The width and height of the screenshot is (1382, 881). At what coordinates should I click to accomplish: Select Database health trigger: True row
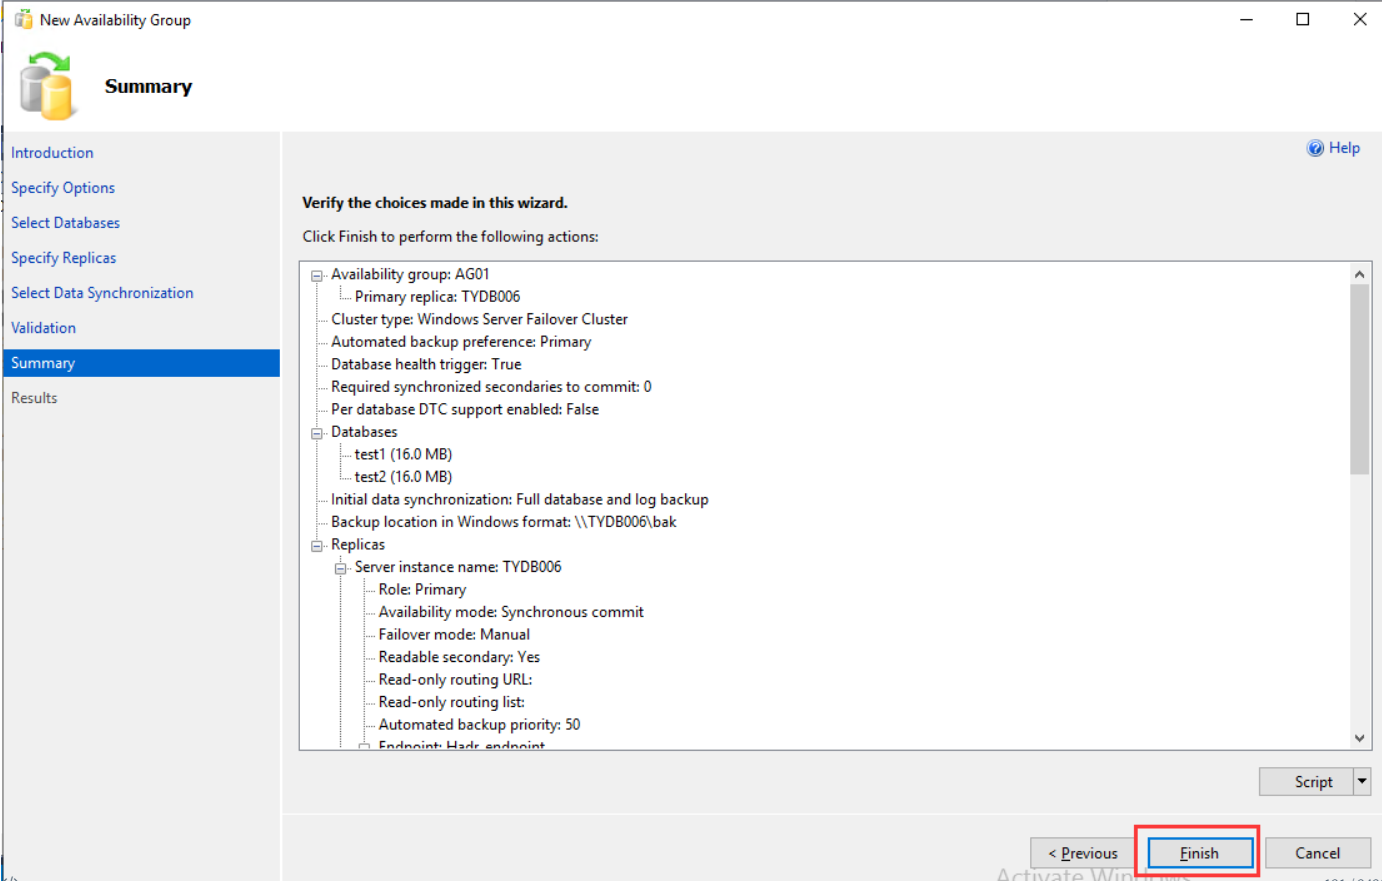[426, 364]
